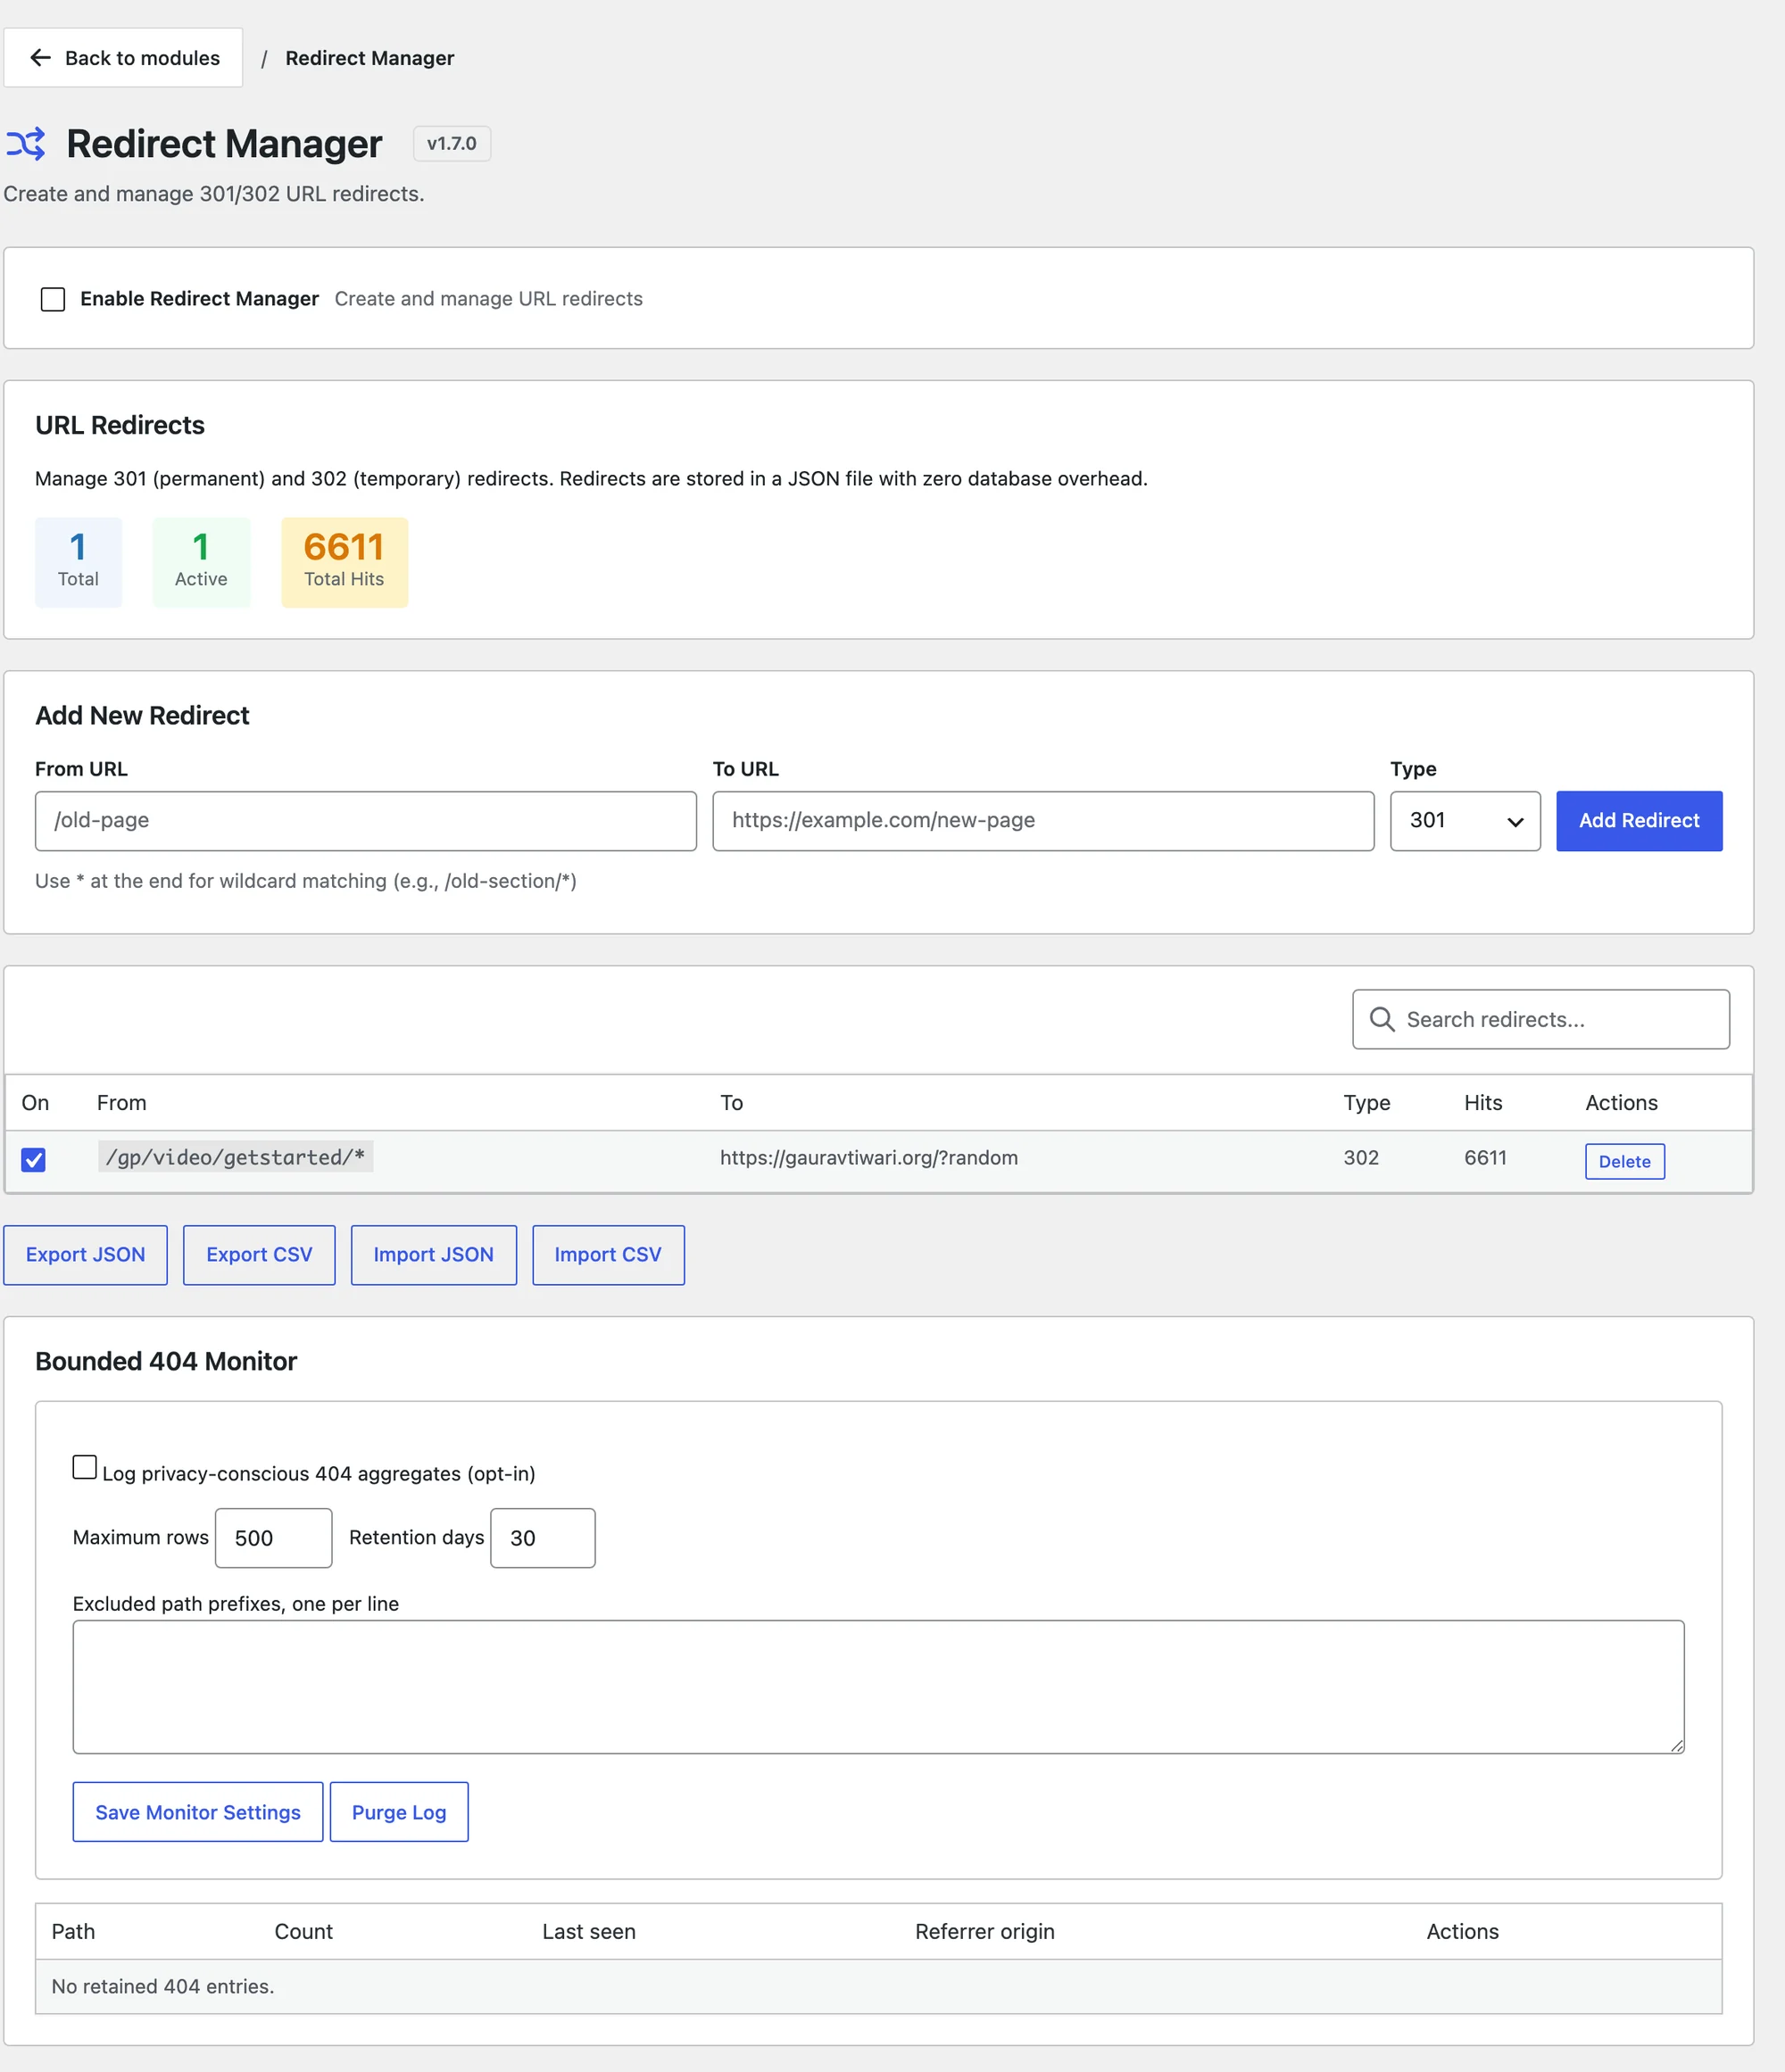Click No retained 404 entries text
Image resolution: width=1785 pixels, height=2072 pixels.
163,1987
